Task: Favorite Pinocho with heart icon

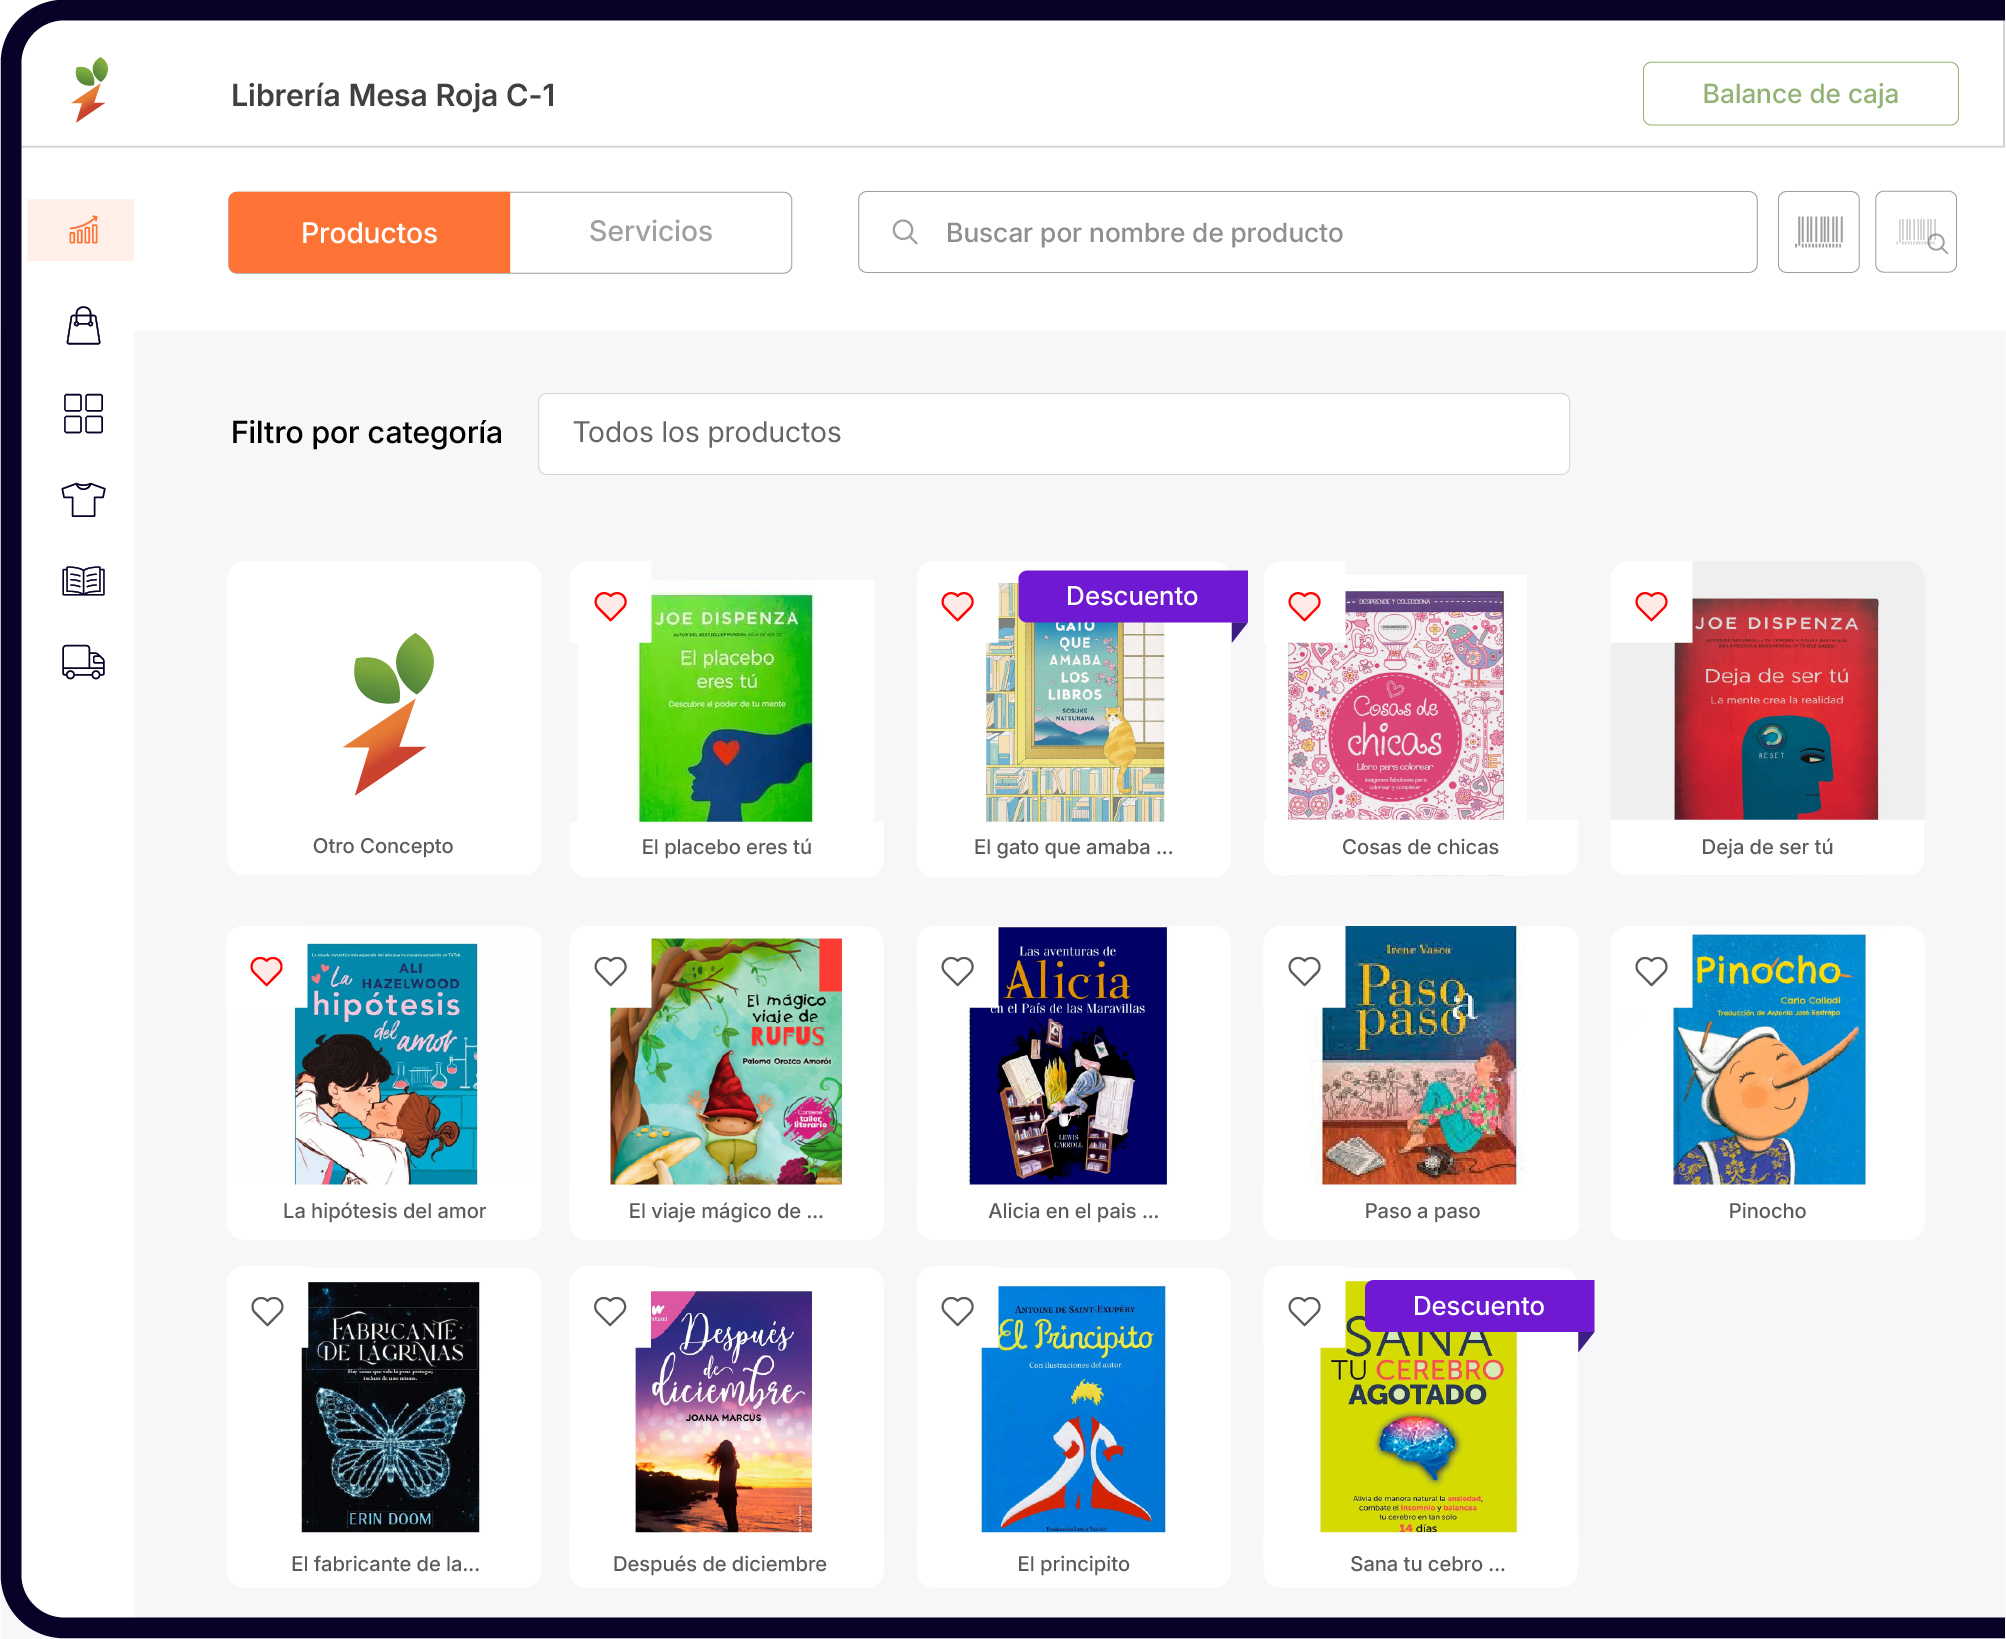Action: [1651, 971]
